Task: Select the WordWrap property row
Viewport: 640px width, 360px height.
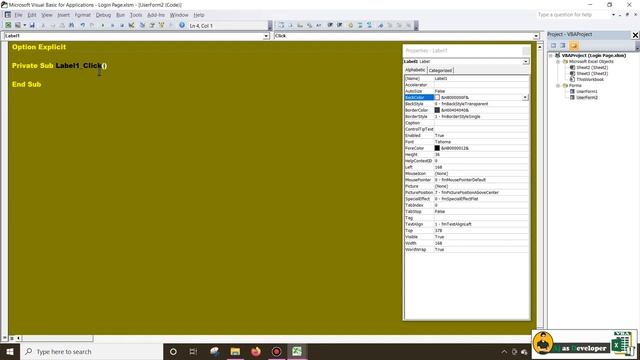Action: [467, 249]
